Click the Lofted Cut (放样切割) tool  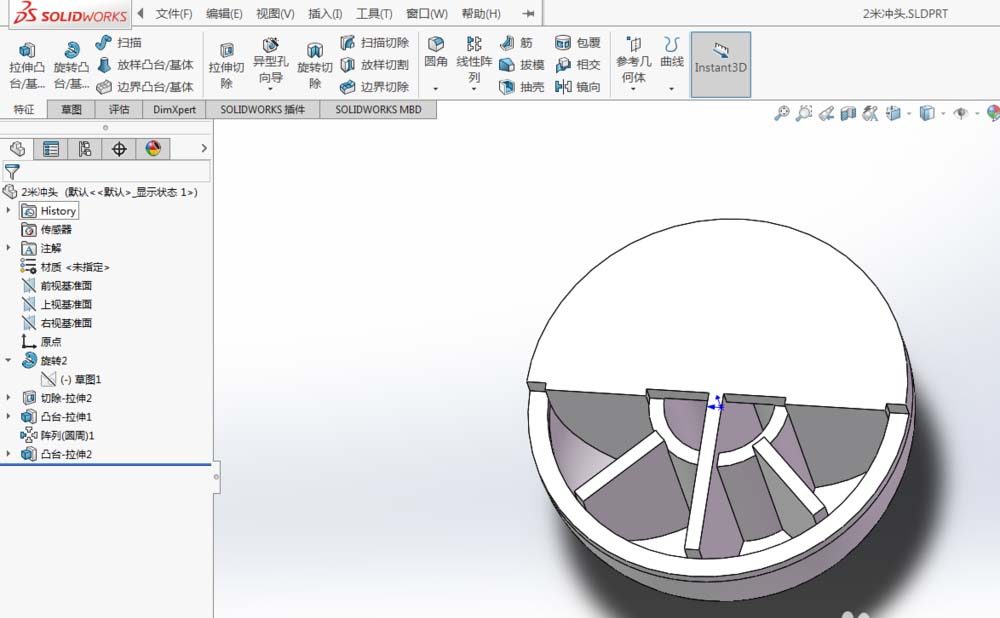[374, 65]
